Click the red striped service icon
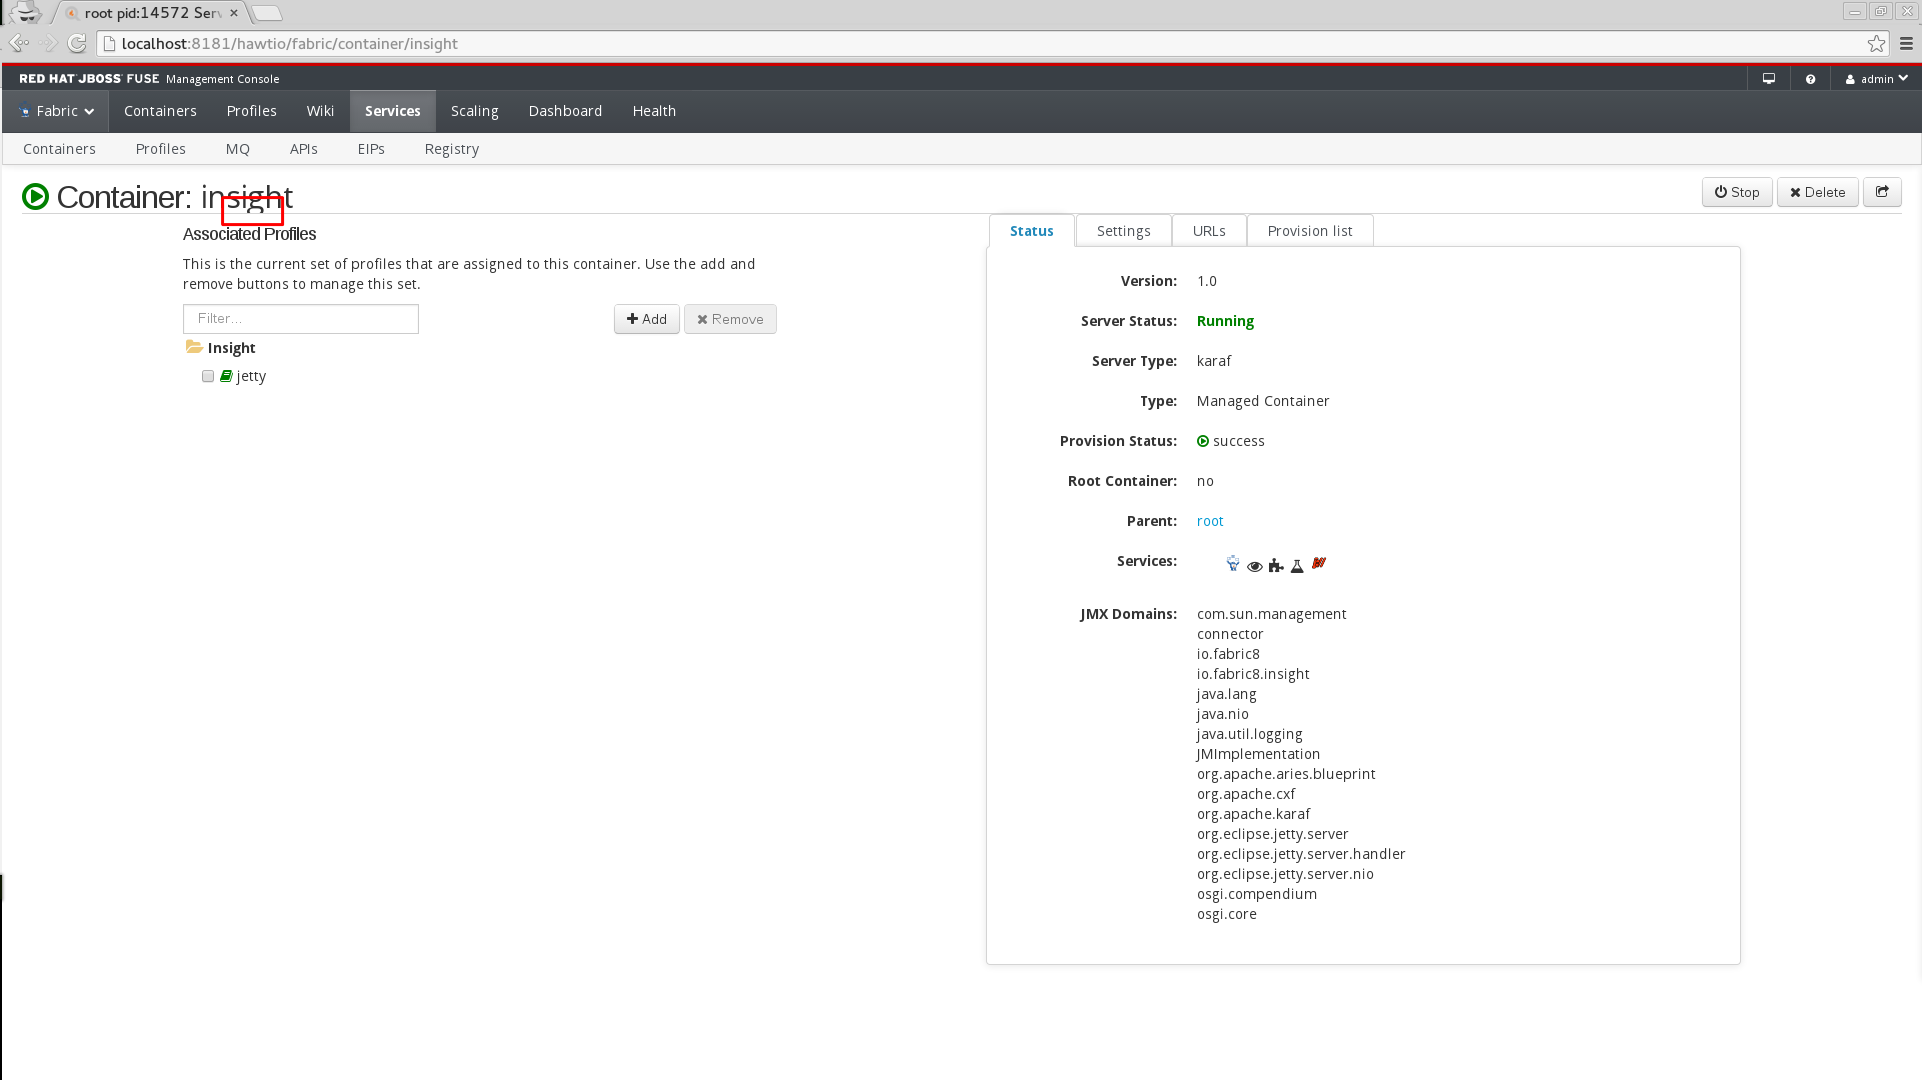This screenshot has width=1922, height=1080. (x=1319, y=563)
